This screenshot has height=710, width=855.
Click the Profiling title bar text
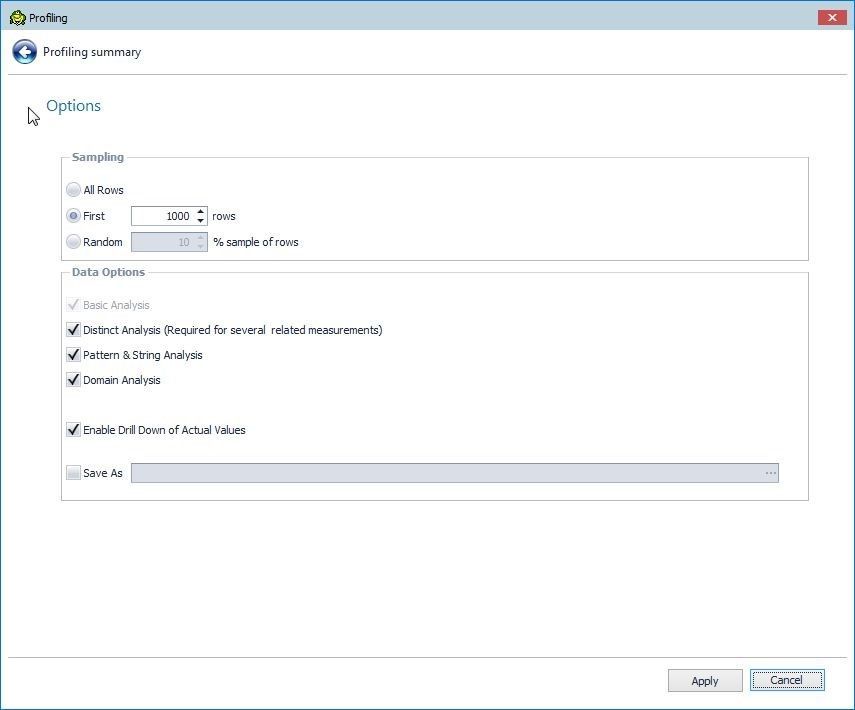coord(48,18)
